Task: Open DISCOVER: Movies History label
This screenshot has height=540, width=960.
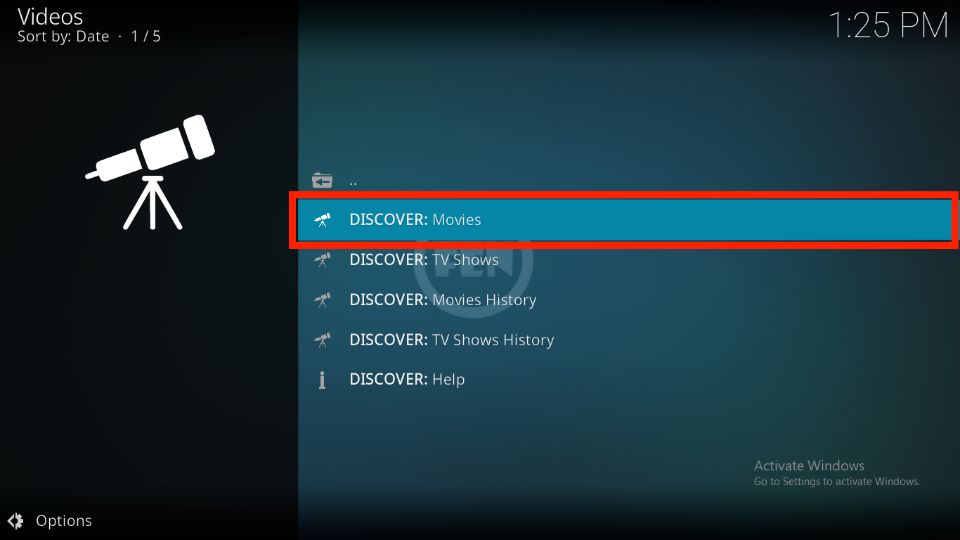Action: 443,300
